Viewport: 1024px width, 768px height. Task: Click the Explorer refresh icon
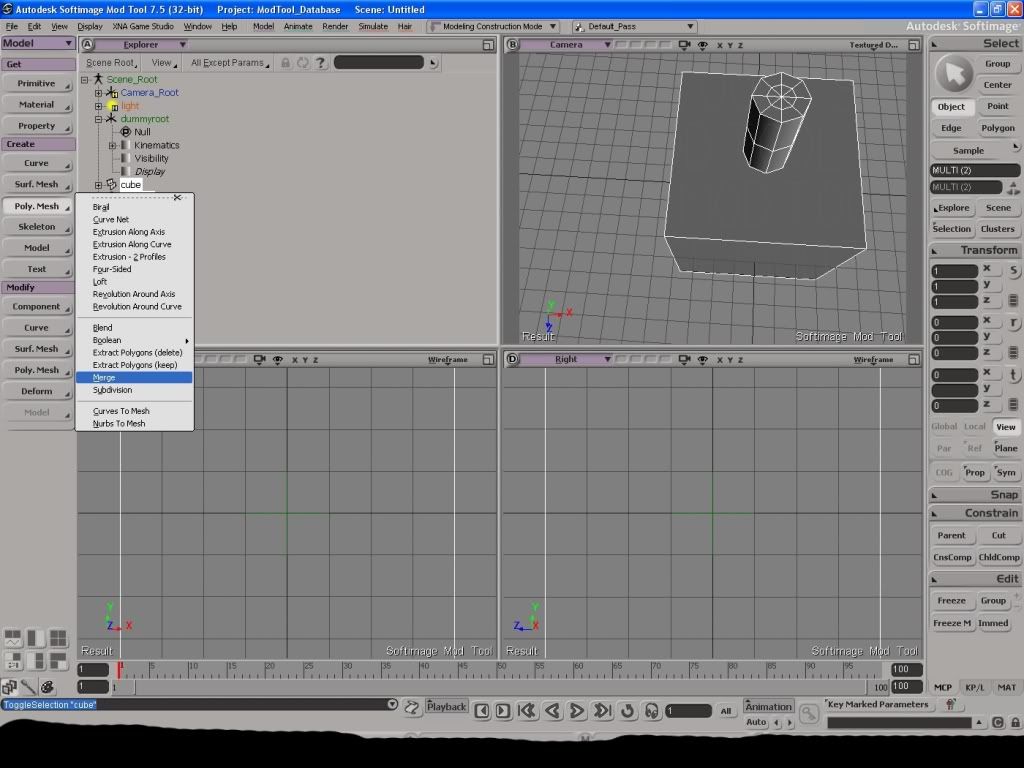point(302,63)
